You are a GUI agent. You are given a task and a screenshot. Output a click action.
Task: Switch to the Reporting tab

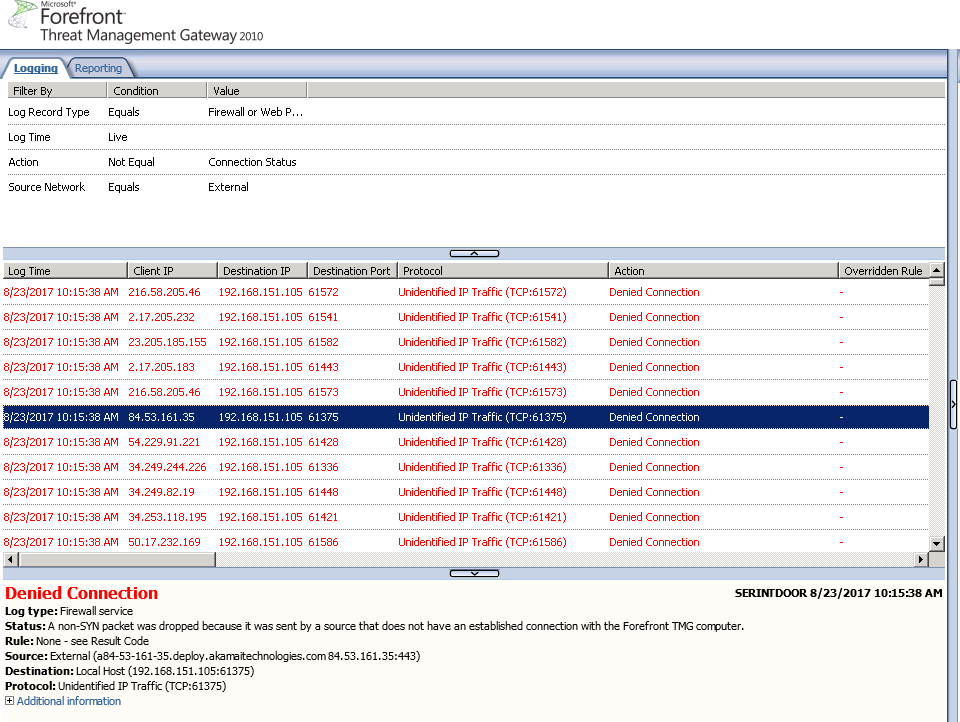(98, 68)
